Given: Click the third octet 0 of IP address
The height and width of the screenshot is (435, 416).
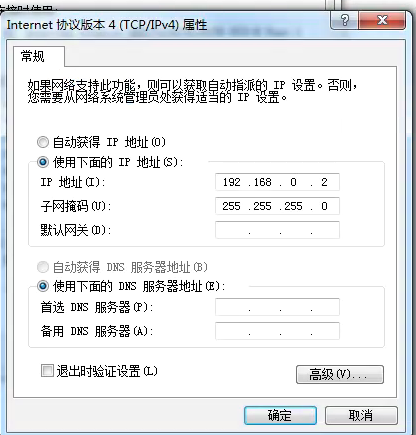Looking at the screenshot, I should pos(293,182).
